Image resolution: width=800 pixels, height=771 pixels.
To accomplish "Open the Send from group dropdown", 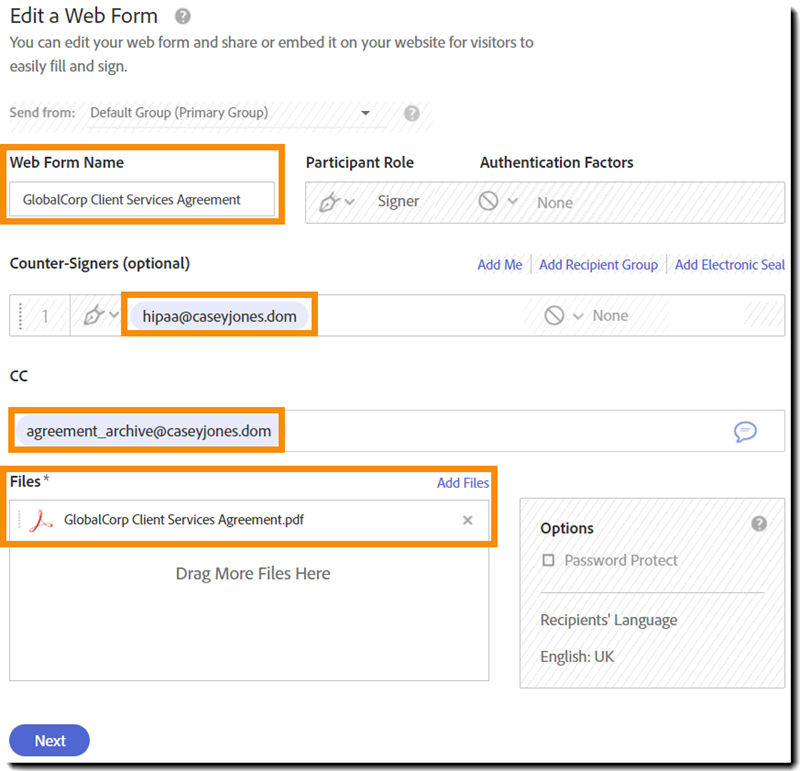I will point(365,113).
